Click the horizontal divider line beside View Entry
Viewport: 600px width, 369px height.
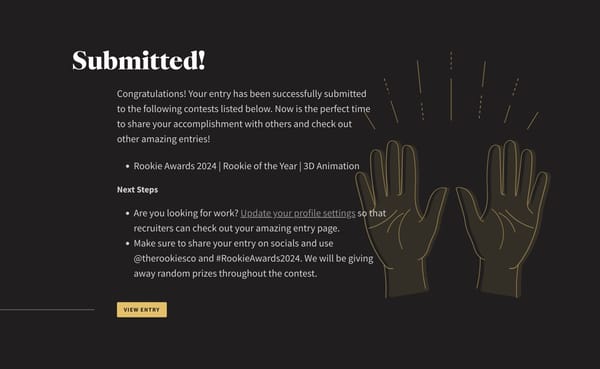47,309
